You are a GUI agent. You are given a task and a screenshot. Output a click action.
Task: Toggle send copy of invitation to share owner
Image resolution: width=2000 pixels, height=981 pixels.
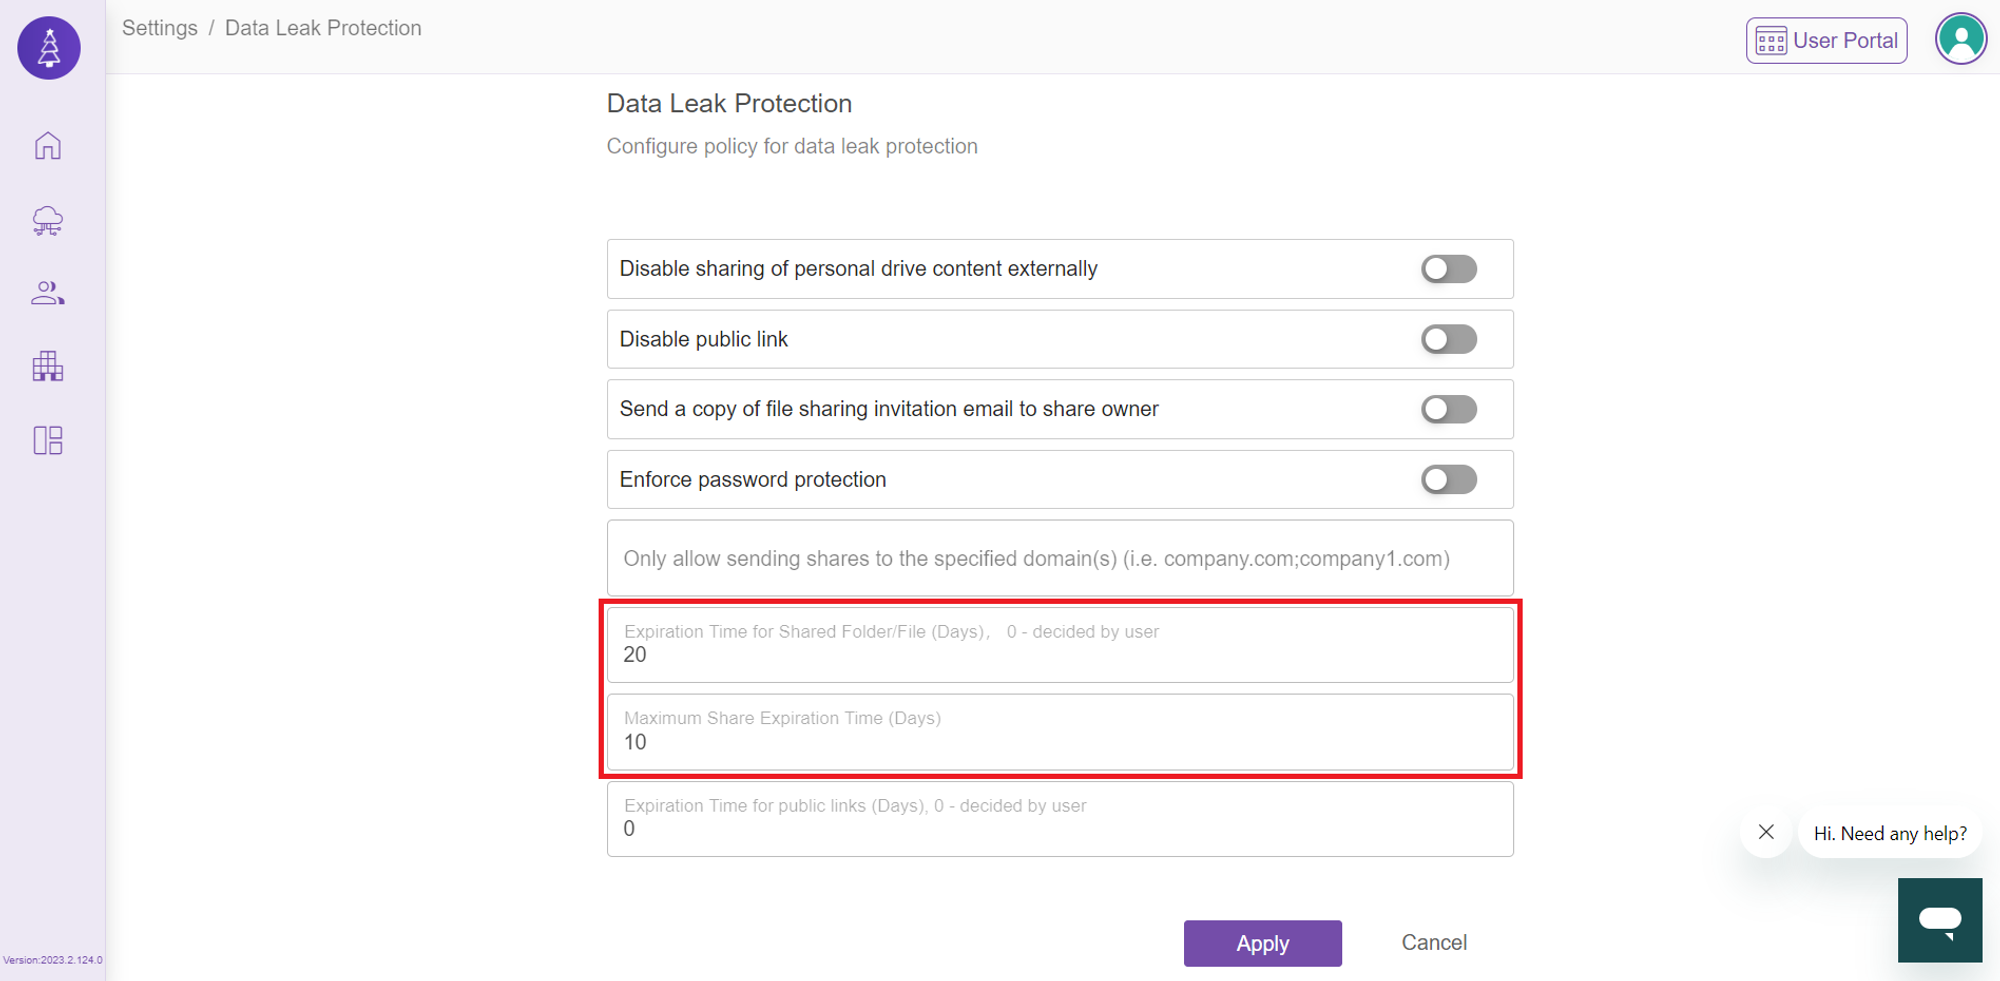coord(1449,409)
